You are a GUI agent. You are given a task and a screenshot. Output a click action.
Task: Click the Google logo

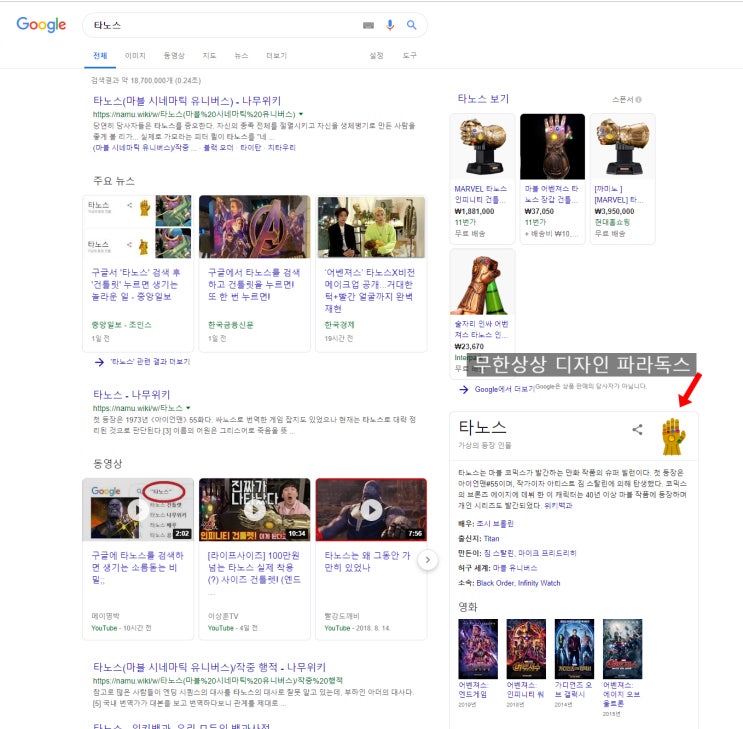click(x=41, y=25)
